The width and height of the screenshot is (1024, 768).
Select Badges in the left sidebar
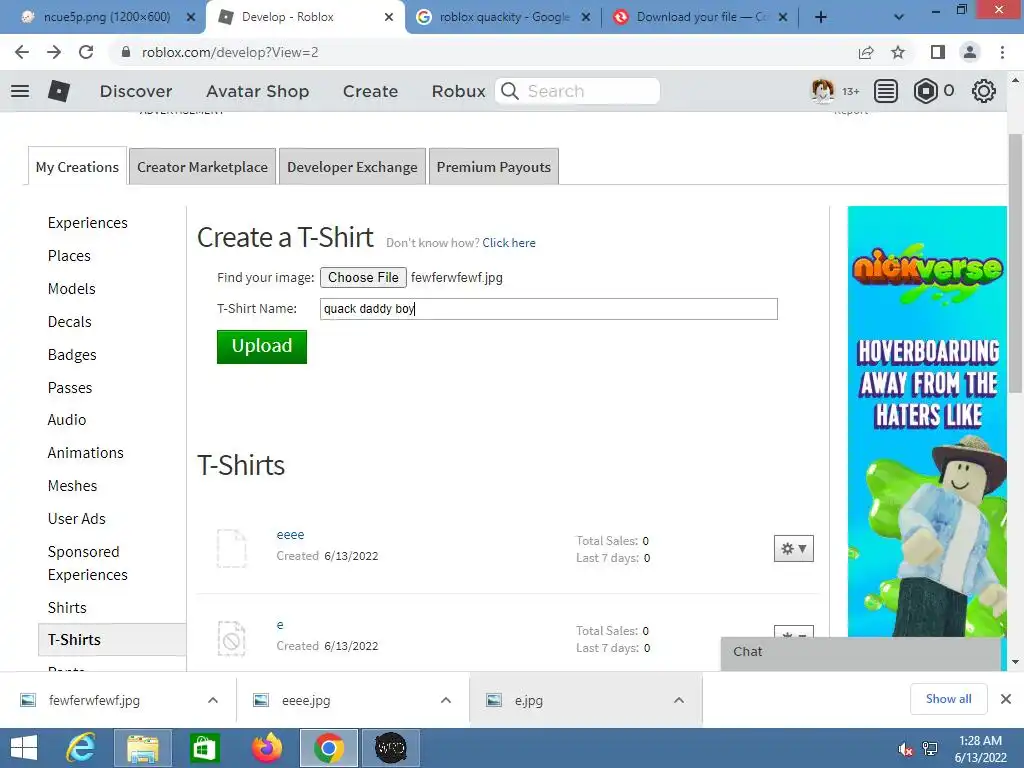click(72, 355)
